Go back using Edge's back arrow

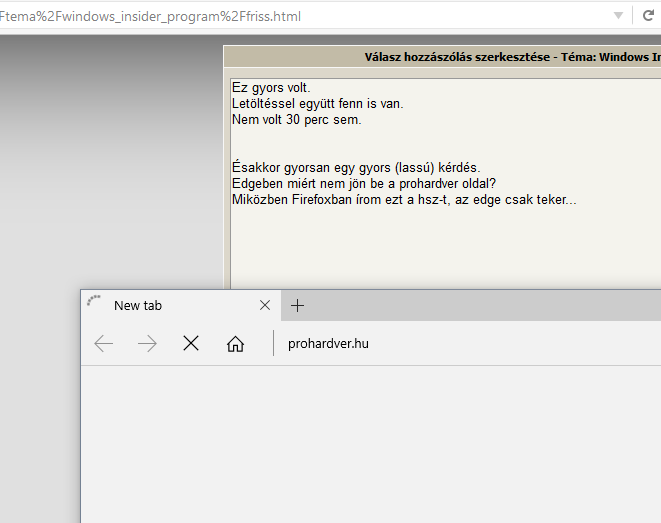(103, 343)
